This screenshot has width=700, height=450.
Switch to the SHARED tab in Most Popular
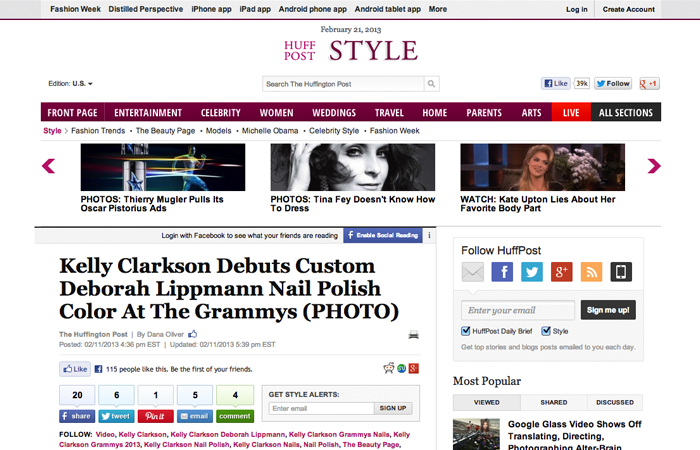coord(554,402)
